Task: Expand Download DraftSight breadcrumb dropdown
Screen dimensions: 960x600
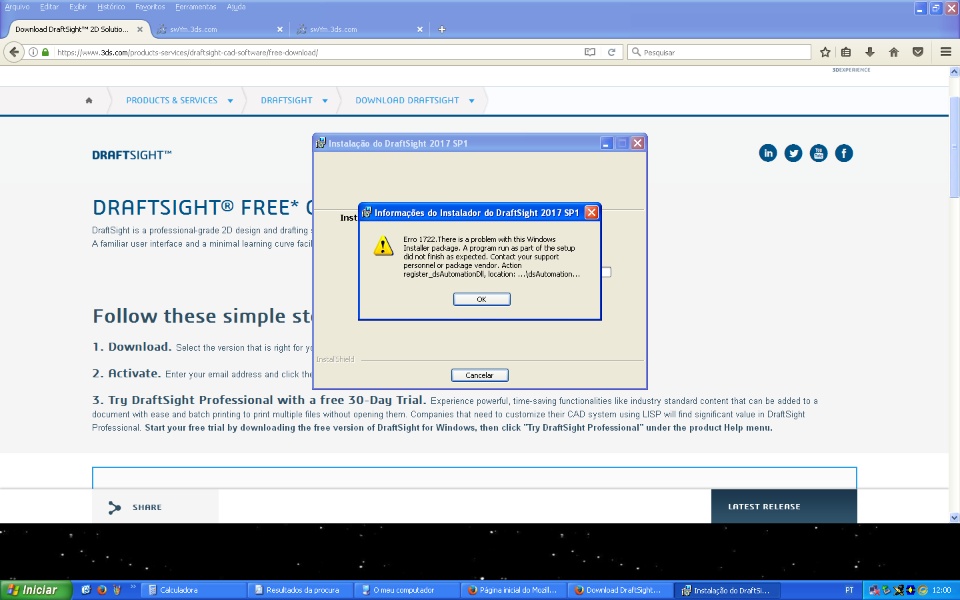Action: pyautogui.click(x=471, y=100)
